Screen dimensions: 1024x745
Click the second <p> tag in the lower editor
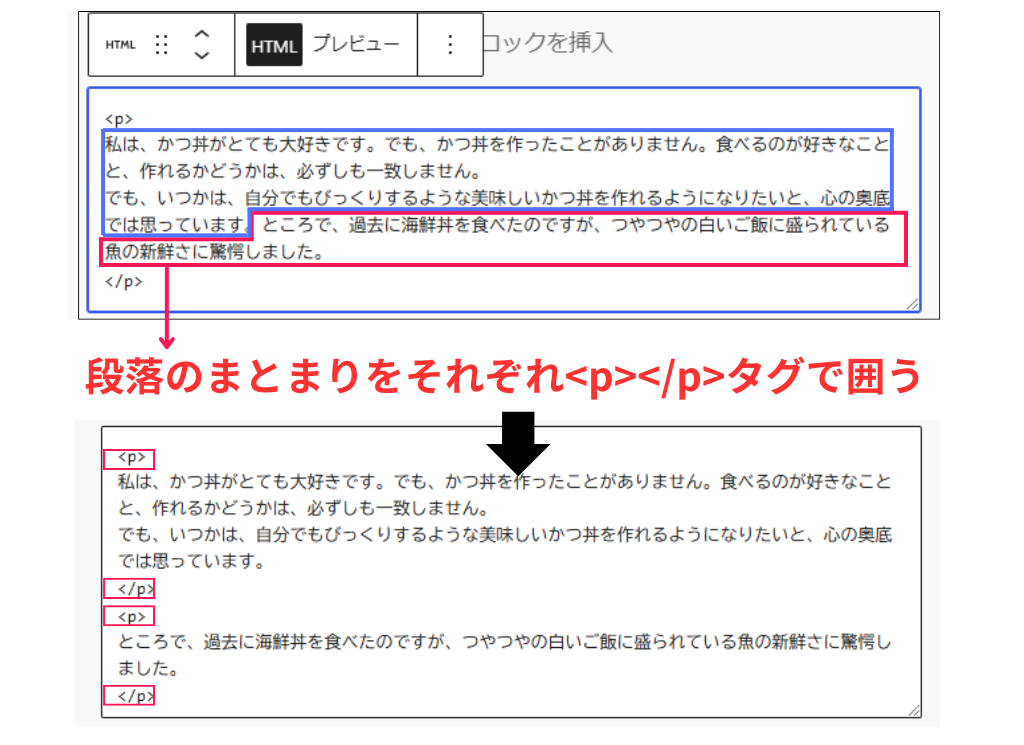point(131,615)
